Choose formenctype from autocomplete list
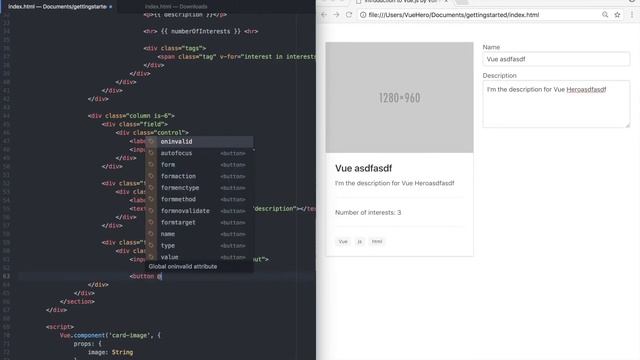 199,188
